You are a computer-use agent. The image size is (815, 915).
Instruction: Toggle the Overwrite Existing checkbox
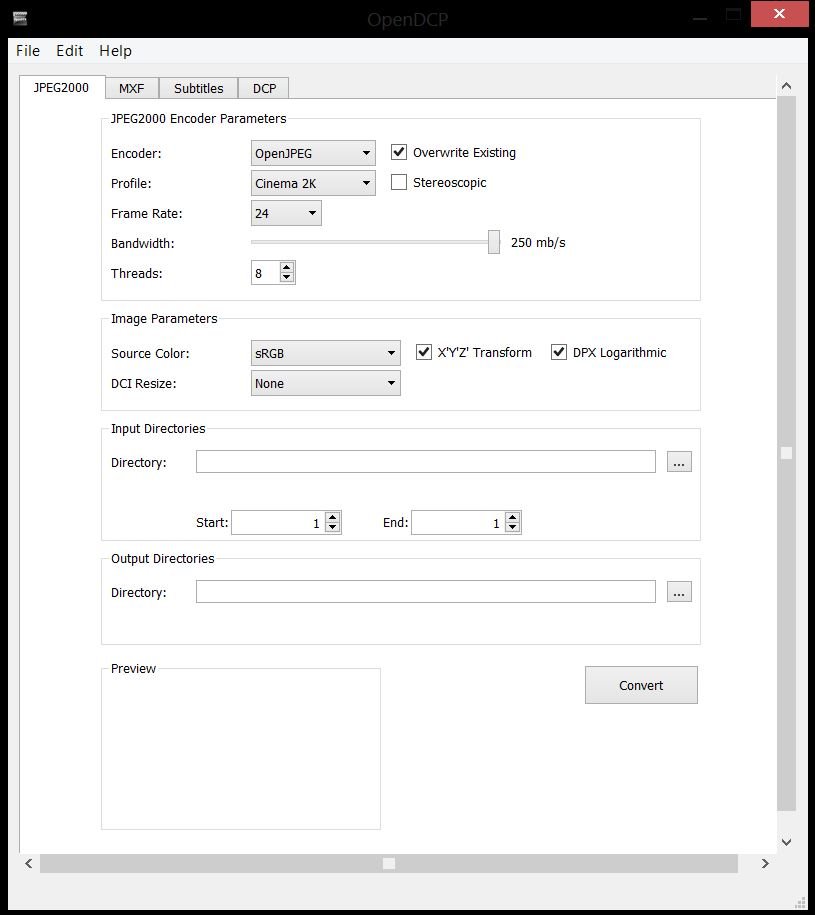398,152
